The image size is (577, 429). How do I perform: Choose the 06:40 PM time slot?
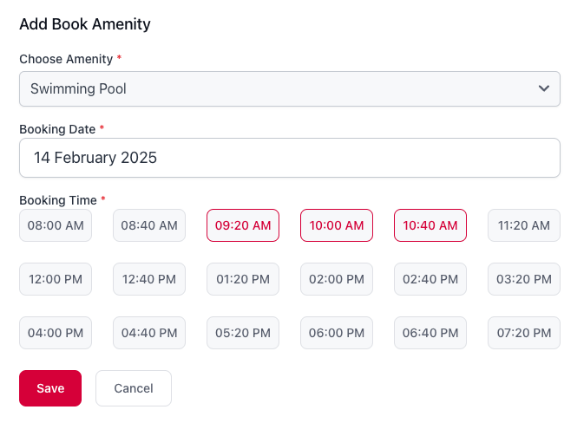pyautogui.click(x=430, y=333)
